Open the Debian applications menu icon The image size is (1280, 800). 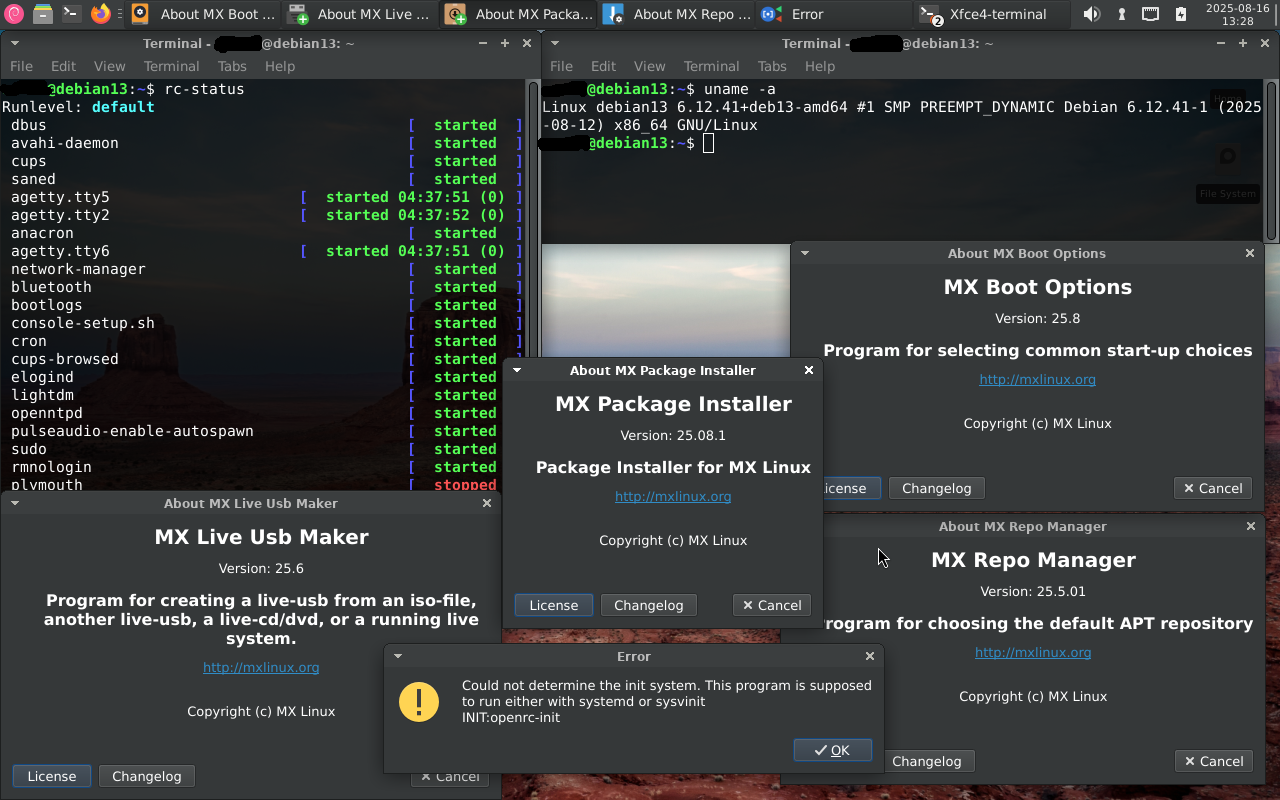14,14
